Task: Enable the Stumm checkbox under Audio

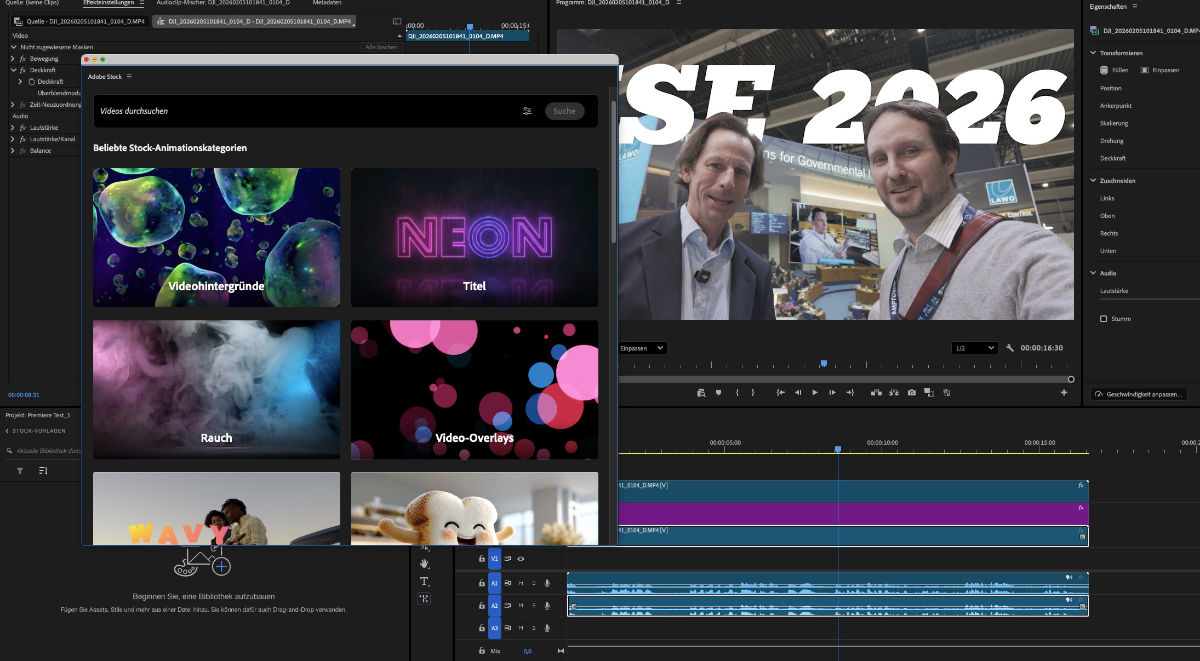Action: pos(1104,319)
